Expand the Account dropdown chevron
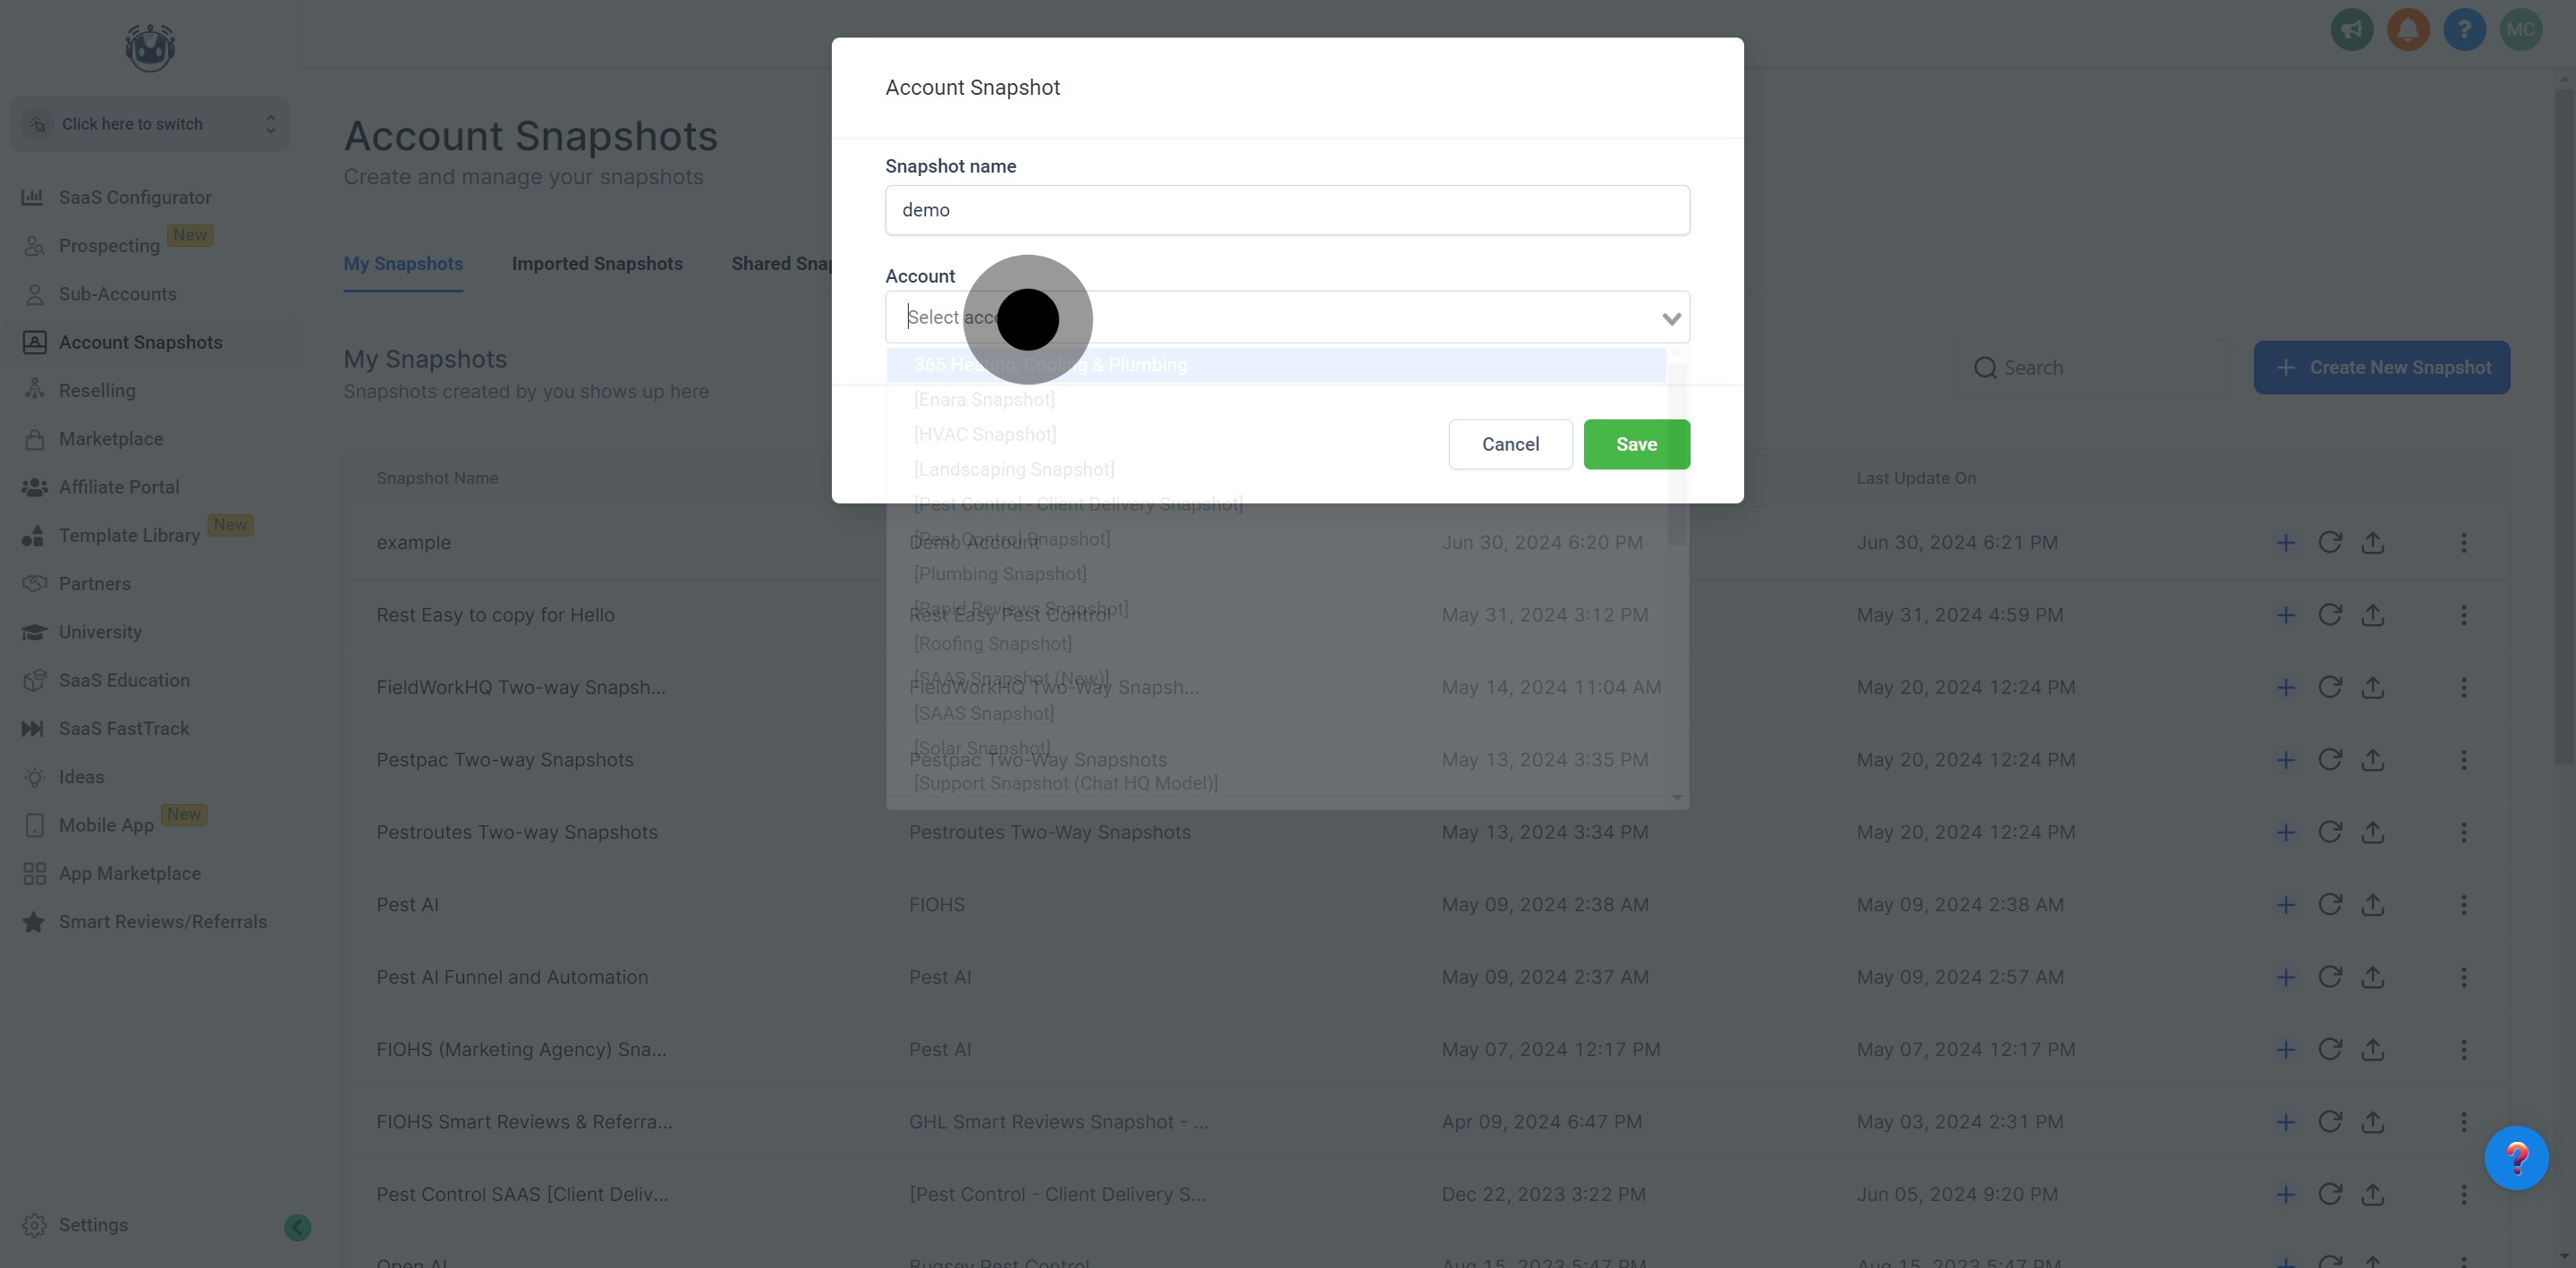 click(x=1670, y=319)
